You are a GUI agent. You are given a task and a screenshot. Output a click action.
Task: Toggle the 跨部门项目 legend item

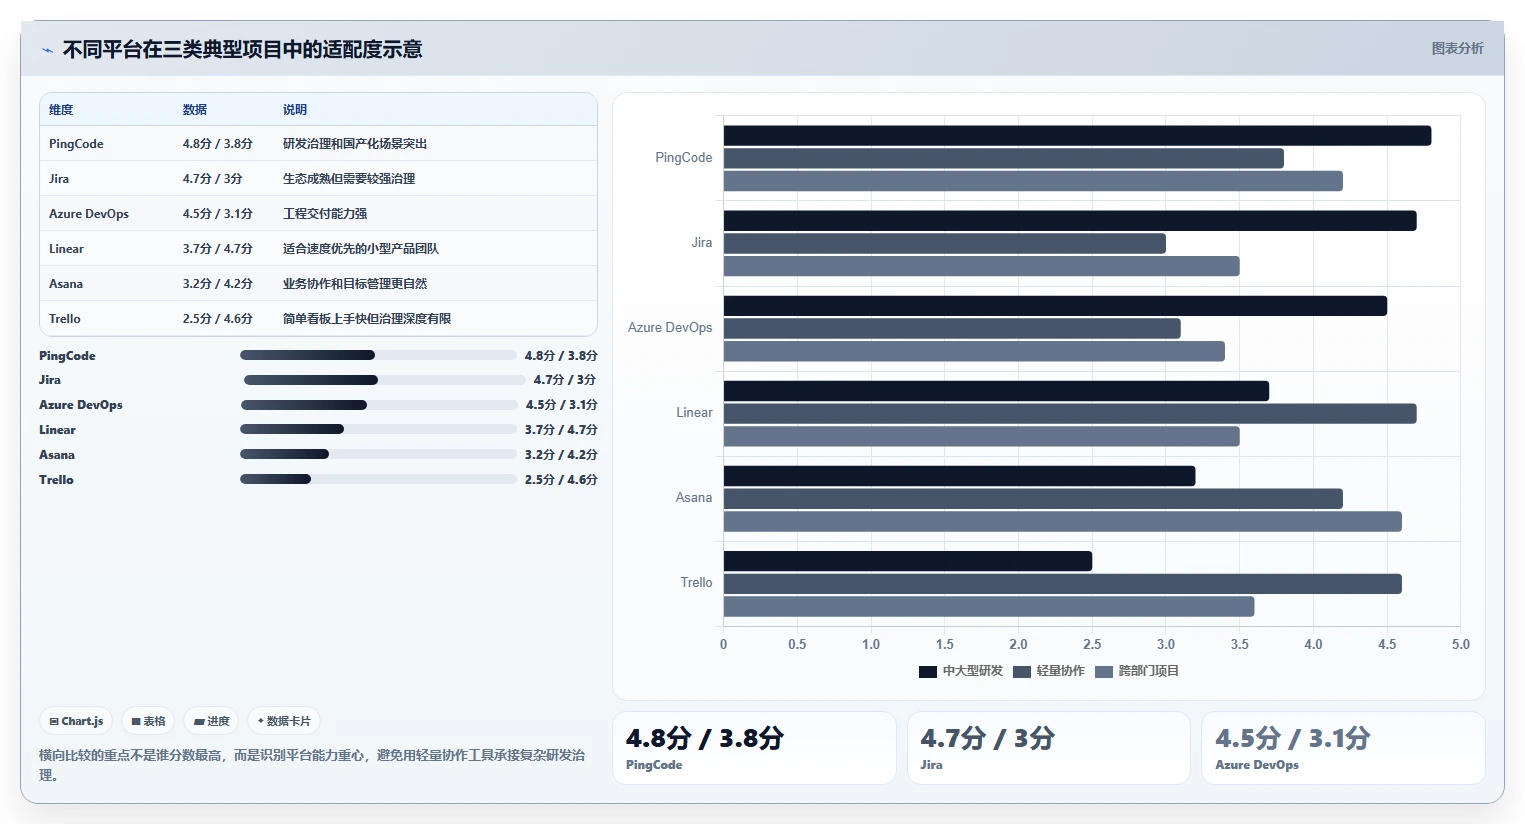(1137, 671)
